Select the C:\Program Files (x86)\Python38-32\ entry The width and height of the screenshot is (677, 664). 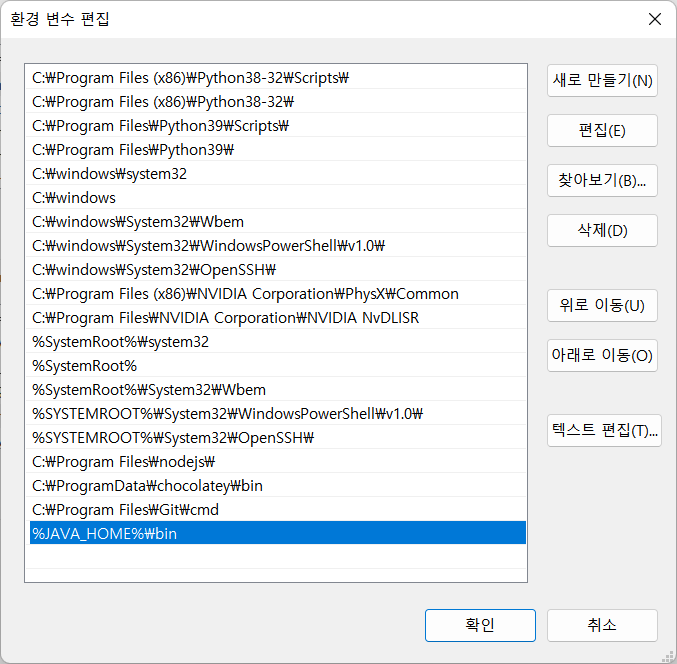[278, 102]
